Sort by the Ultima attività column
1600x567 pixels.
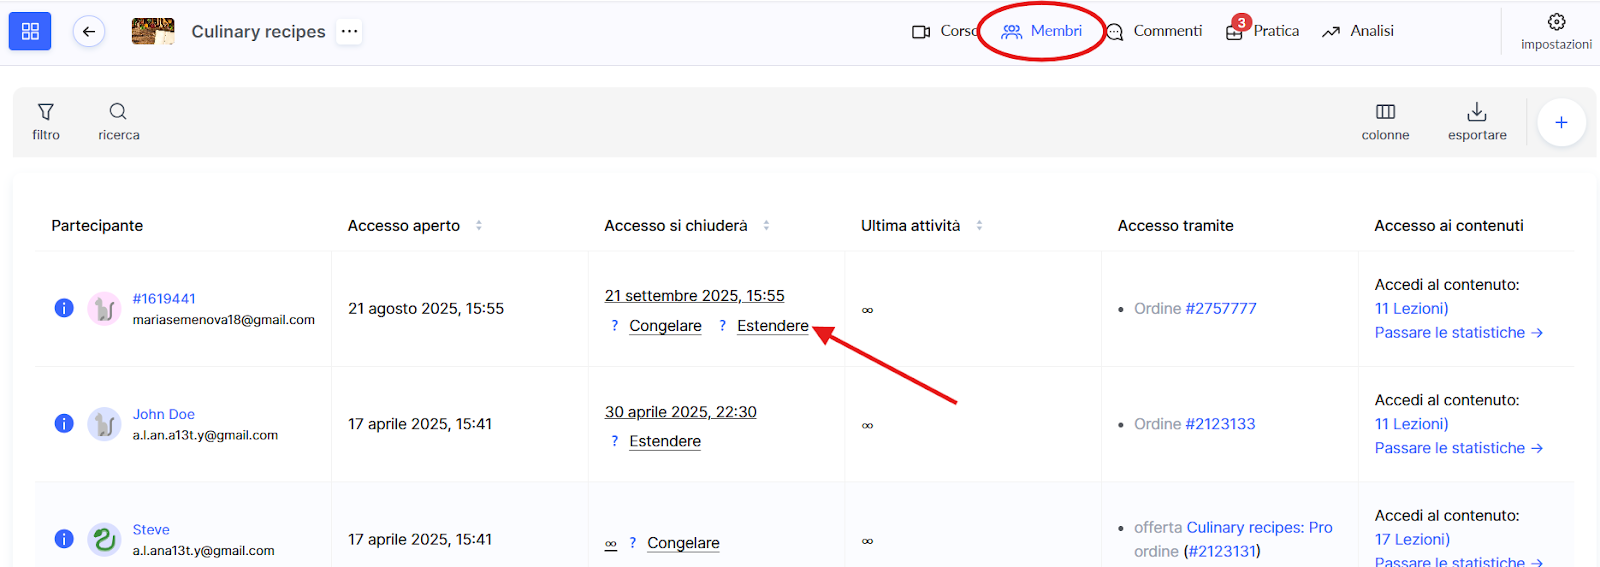[x=979, y=226]
